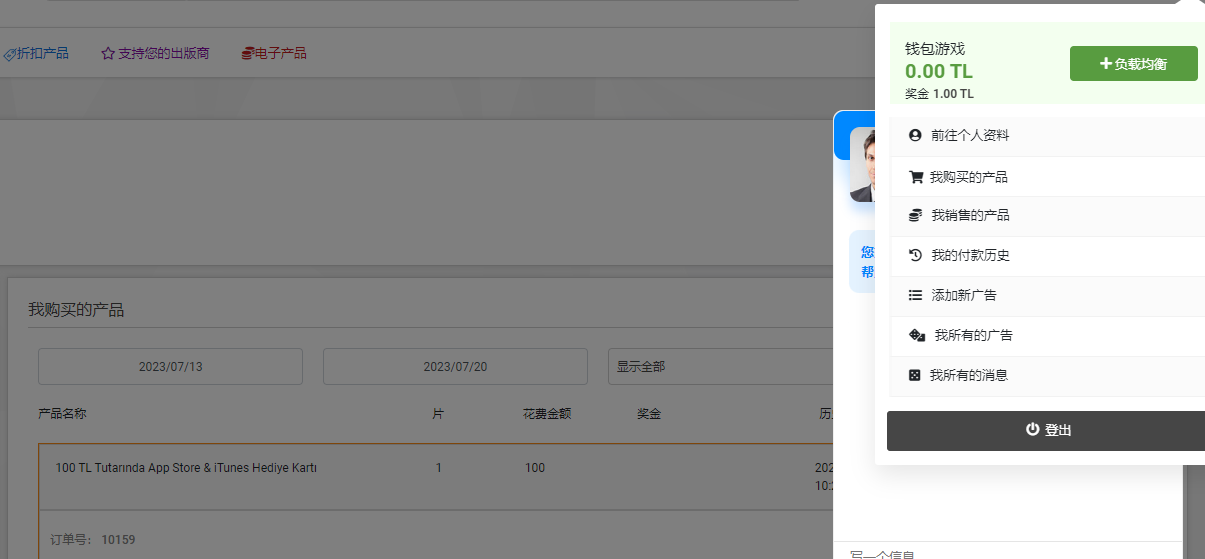Click the coins icon beside 我销售的产品
1205x559 pixels.
pos(915,215)
